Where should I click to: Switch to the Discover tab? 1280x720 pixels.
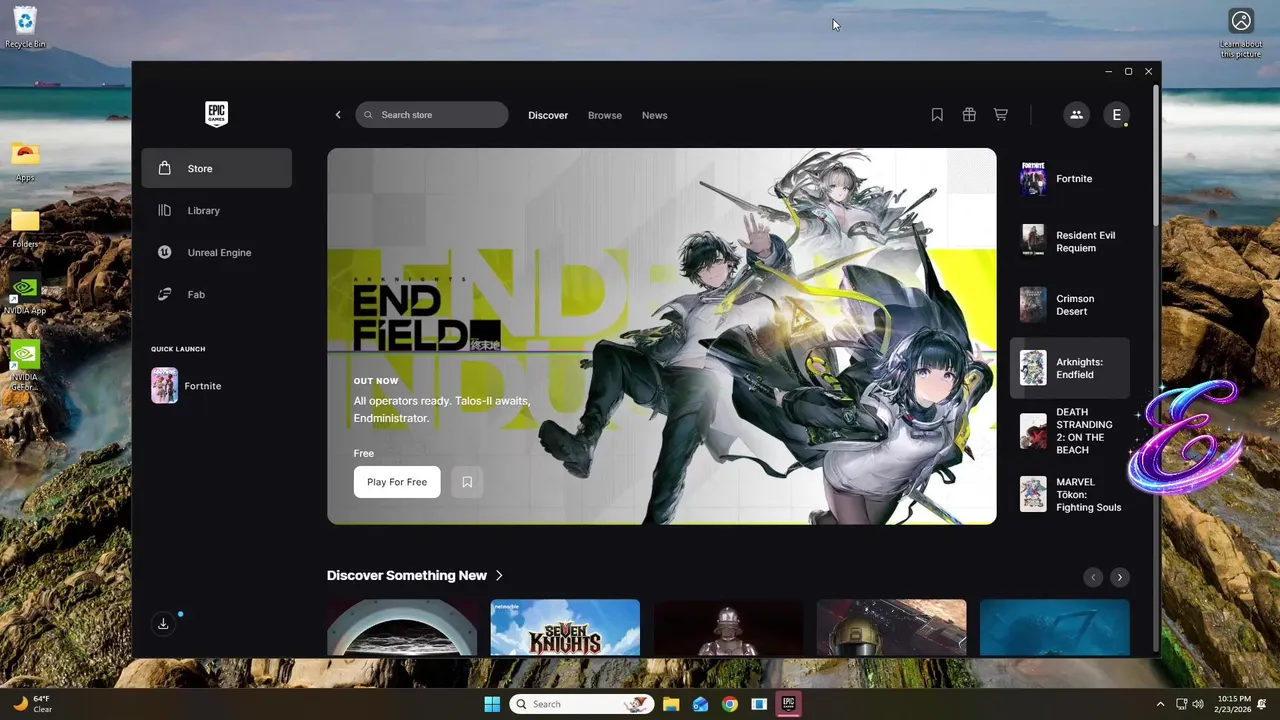pos(548,115)
